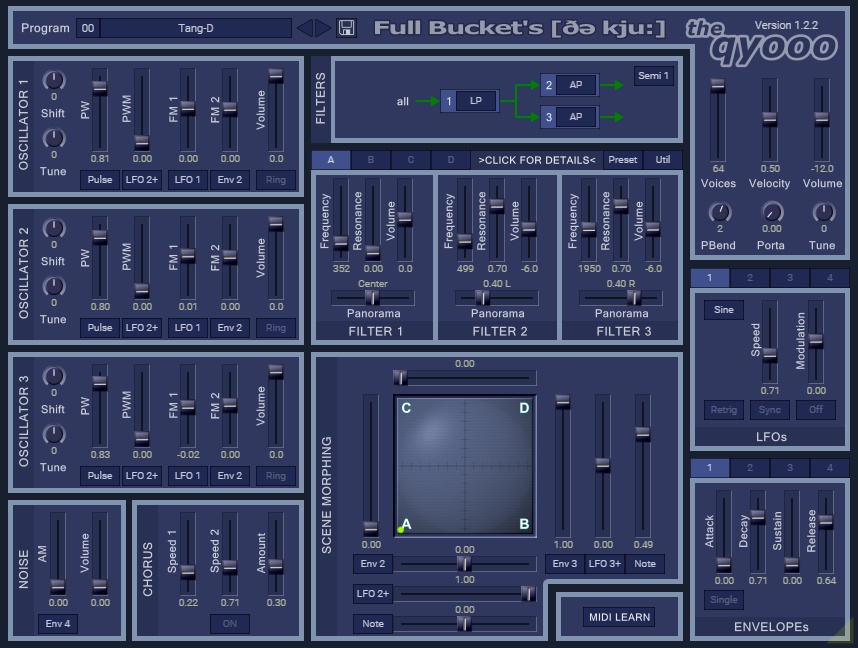This screenshot has width=858, height=648.
Task: Toggle LFO Sync
Action: coord(769,409)
